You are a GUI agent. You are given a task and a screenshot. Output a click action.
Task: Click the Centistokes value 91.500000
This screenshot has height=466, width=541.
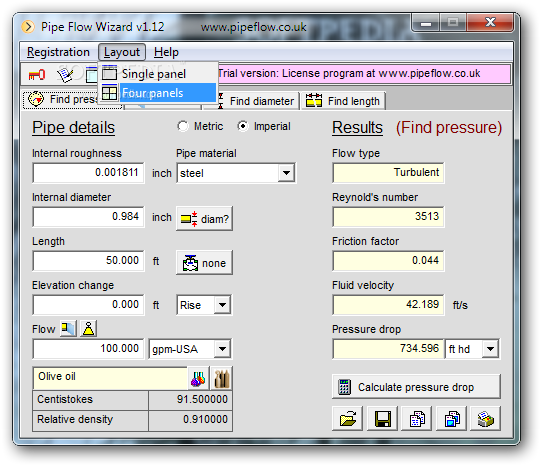click(x=190, y=400)
